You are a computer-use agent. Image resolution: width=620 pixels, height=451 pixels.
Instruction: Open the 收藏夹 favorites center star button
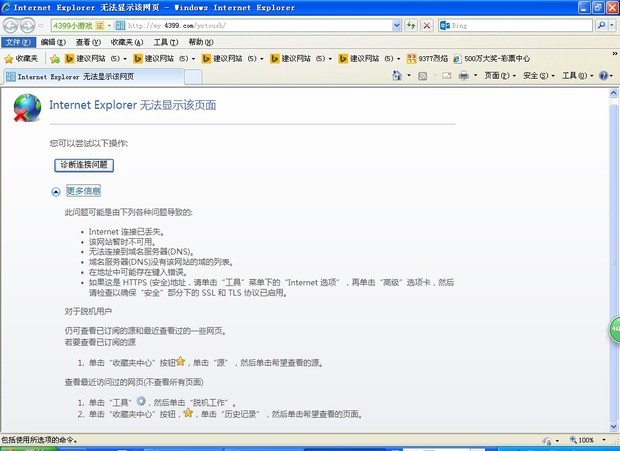click(x=21, y=59)
